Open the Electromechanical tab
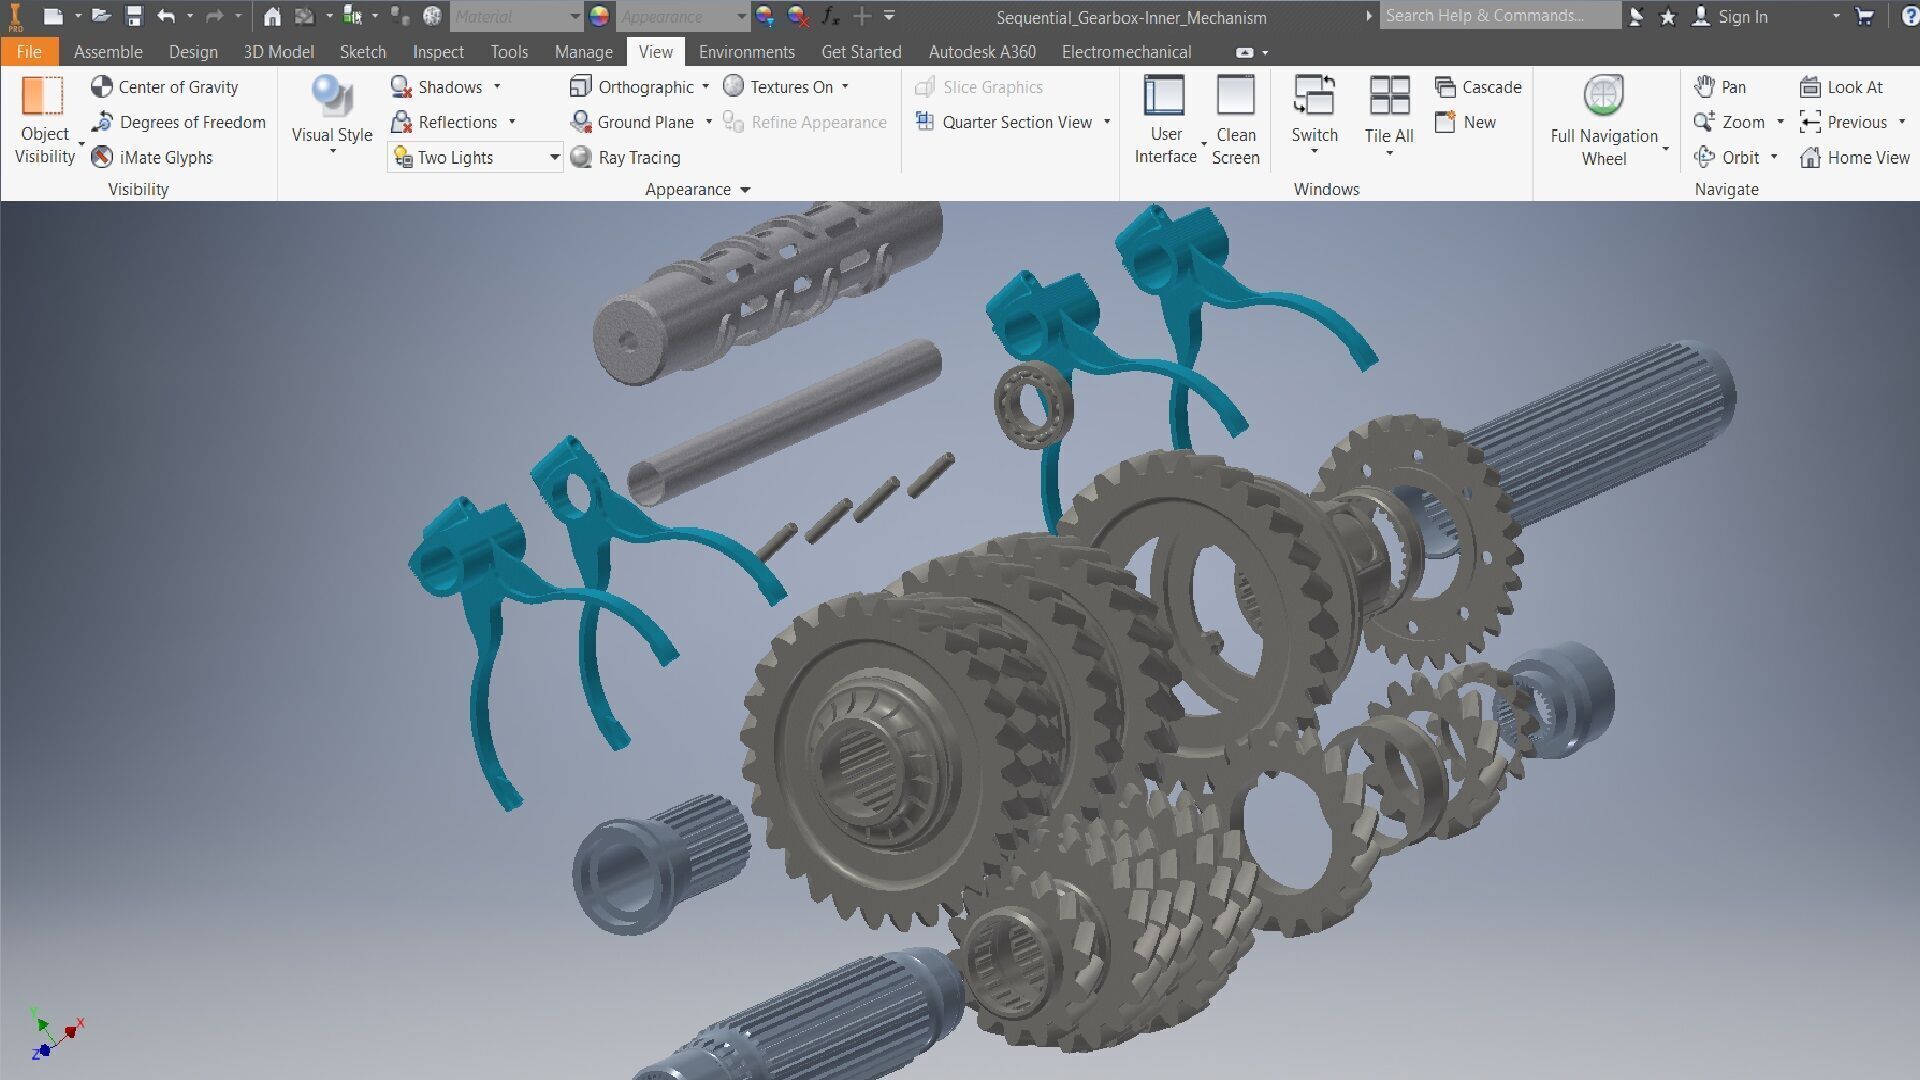This screenshot has height=1080, width=1920. [x=1126, y=52]
